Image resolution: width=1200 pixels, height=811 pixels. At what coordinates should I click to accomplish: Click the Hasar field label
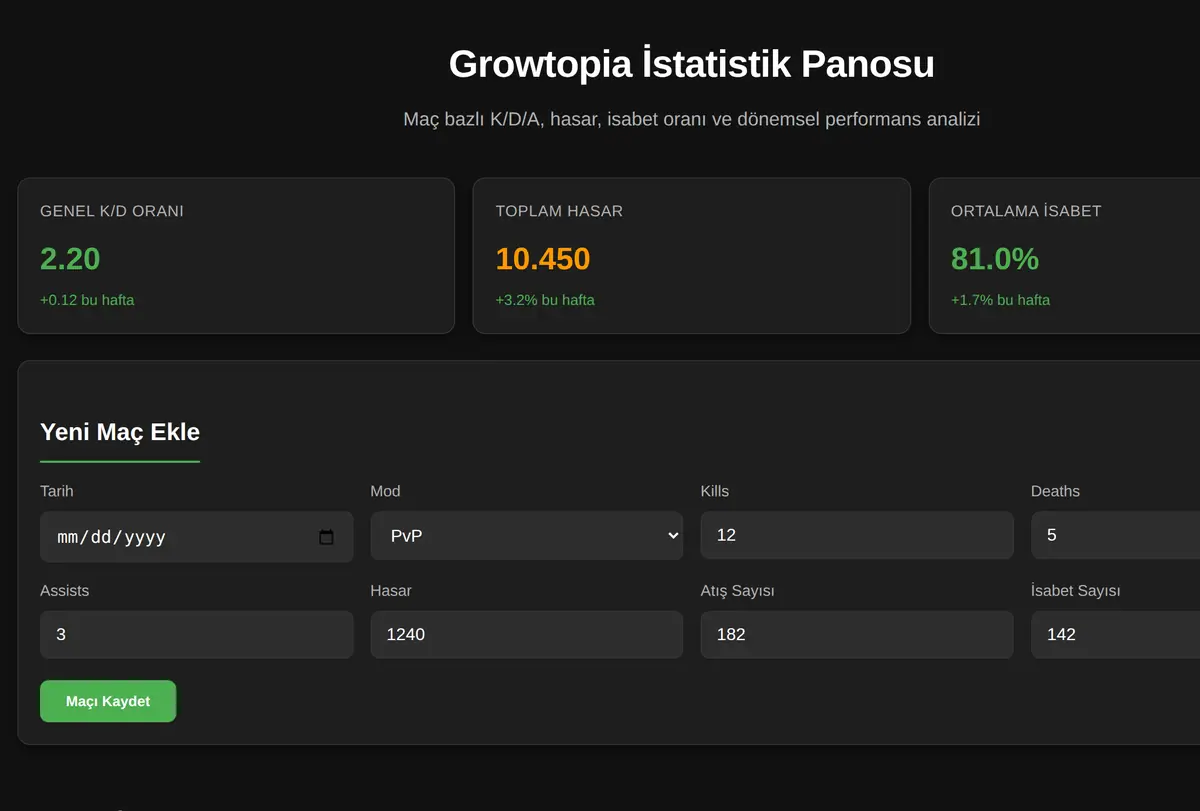tap(391, 591)
